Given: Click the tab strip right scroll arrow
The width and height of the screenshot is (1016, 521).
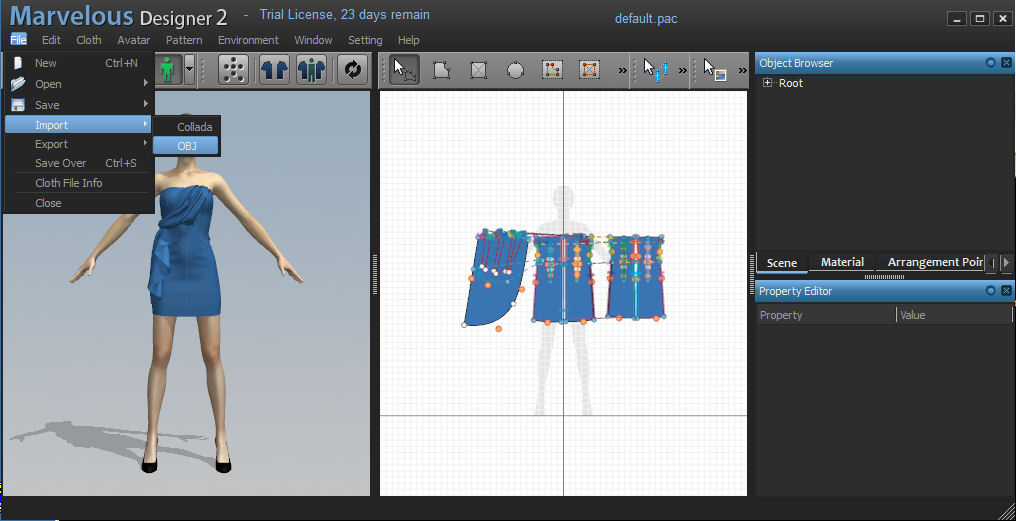Looking at the screenshot, I should click(1006, 262).
